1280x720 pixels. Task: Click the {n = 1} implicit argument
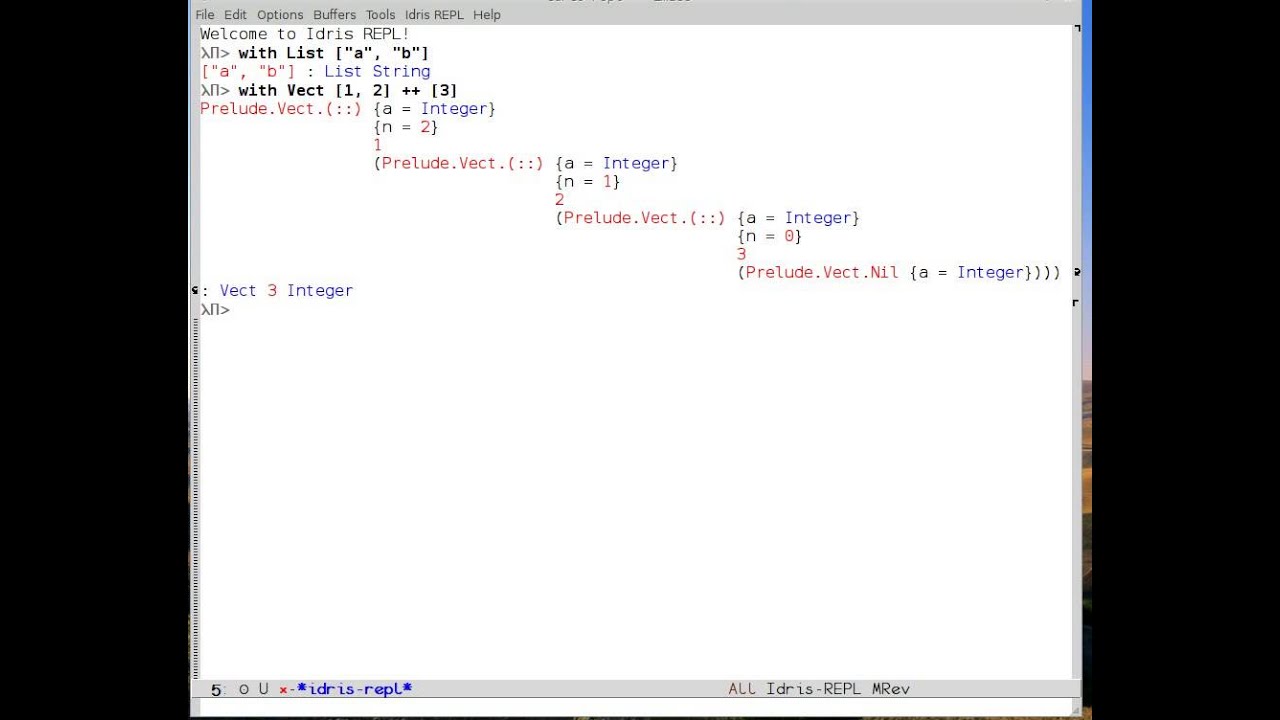tap(588, 181)
